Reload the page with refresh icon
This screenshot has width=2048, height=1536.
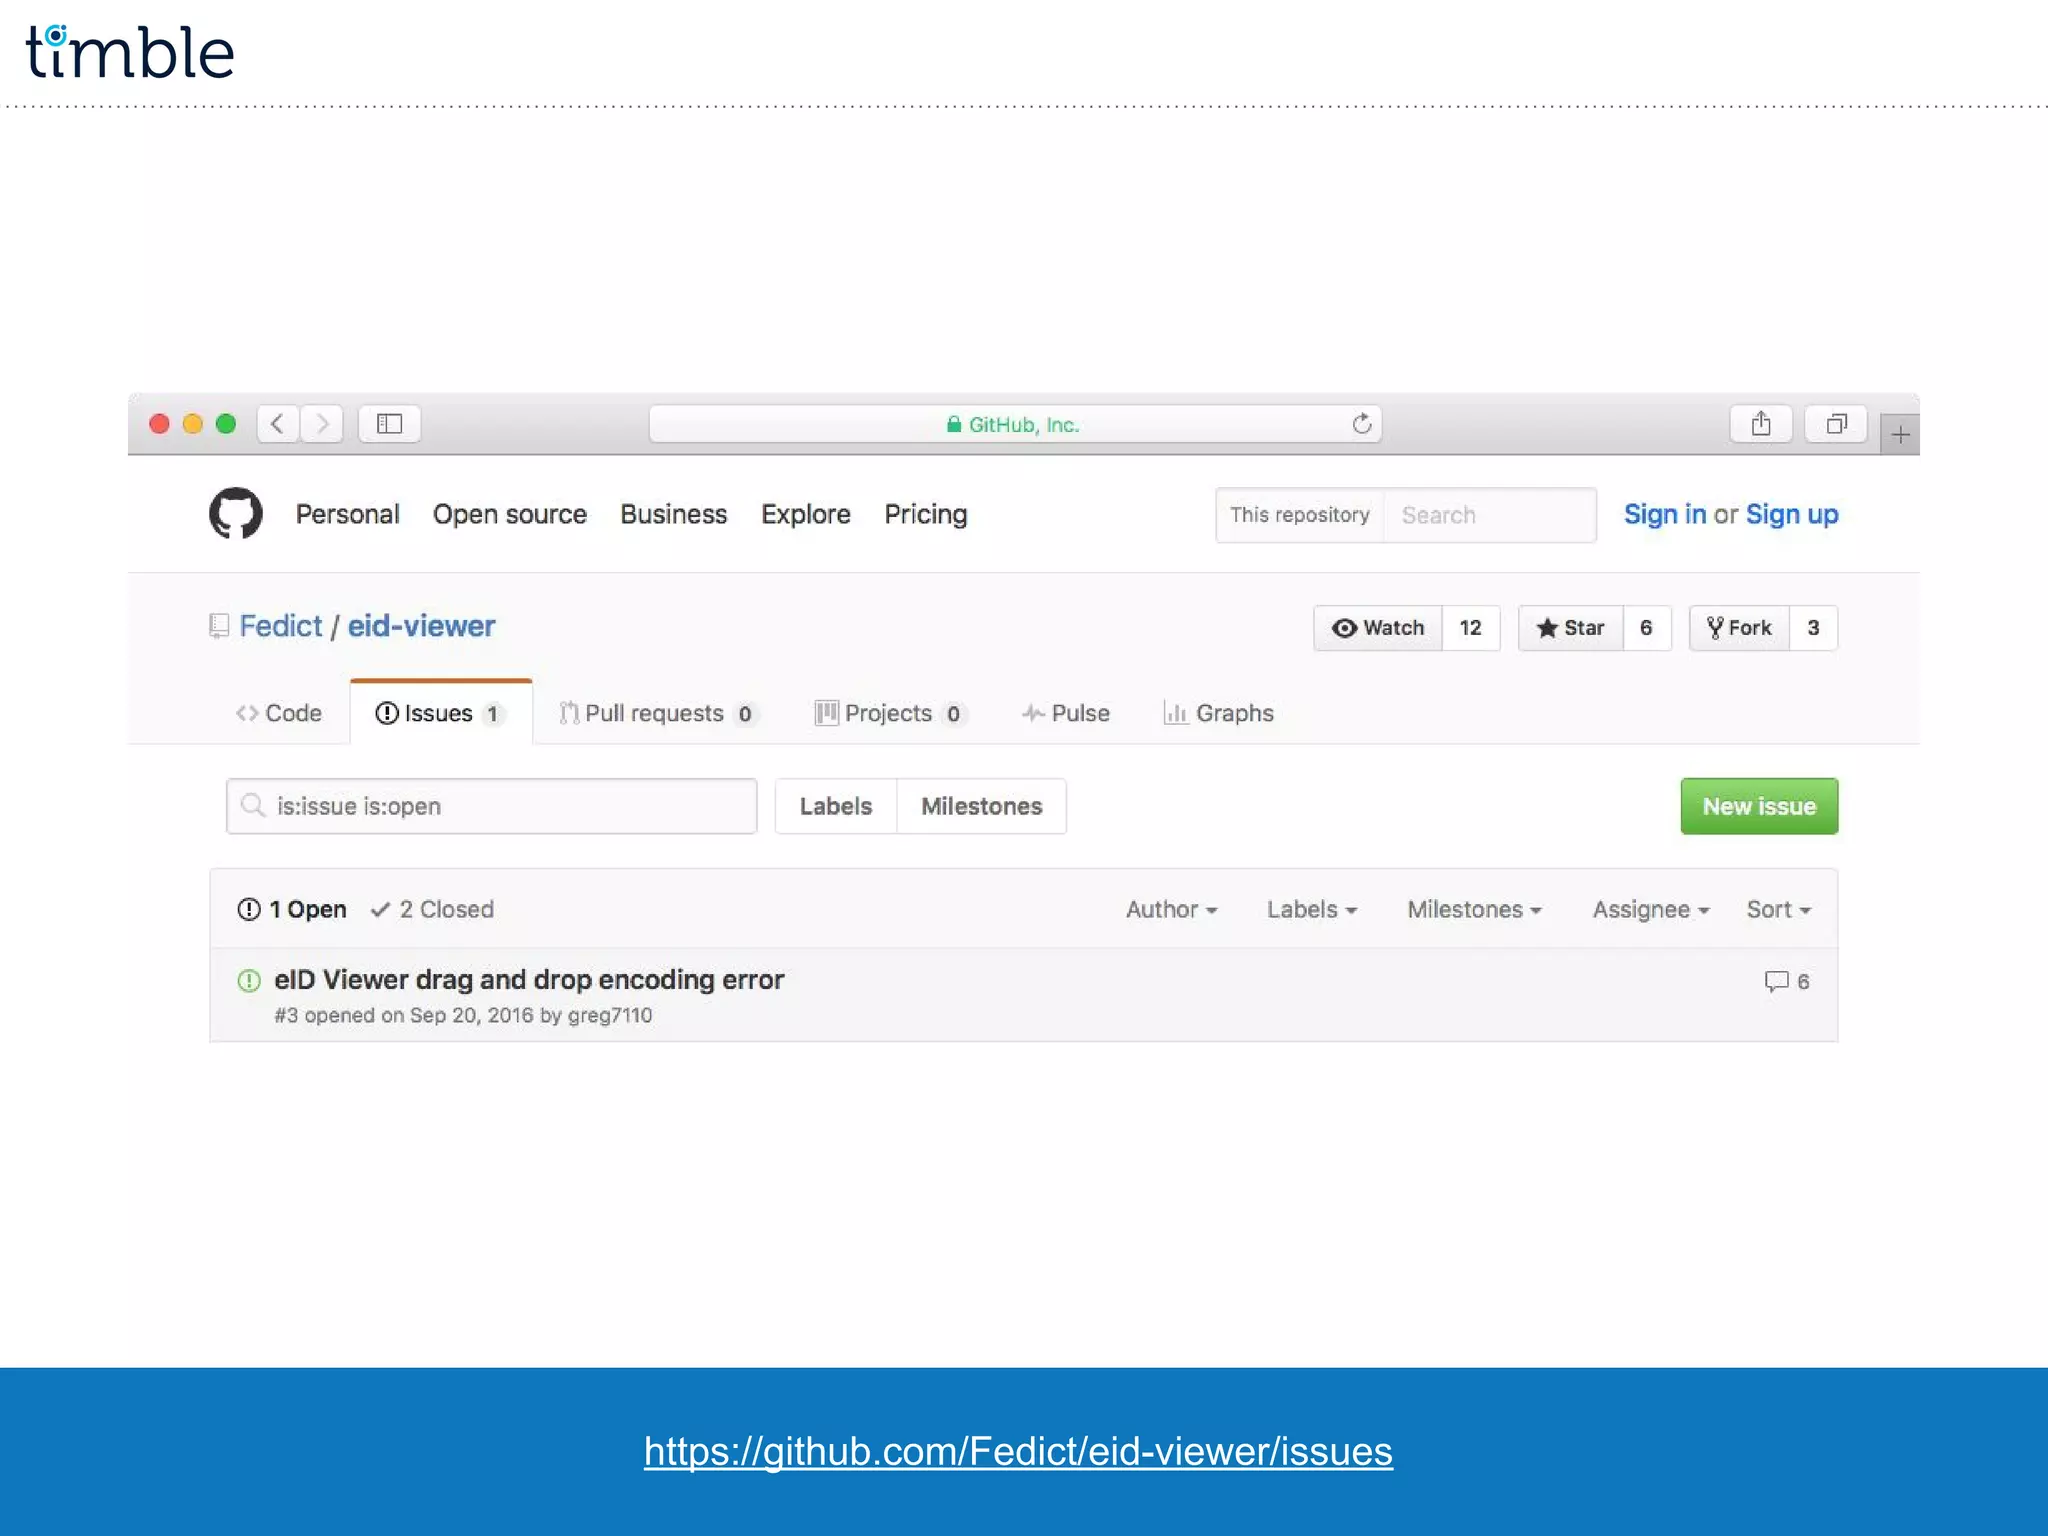tap(1361, 424)
